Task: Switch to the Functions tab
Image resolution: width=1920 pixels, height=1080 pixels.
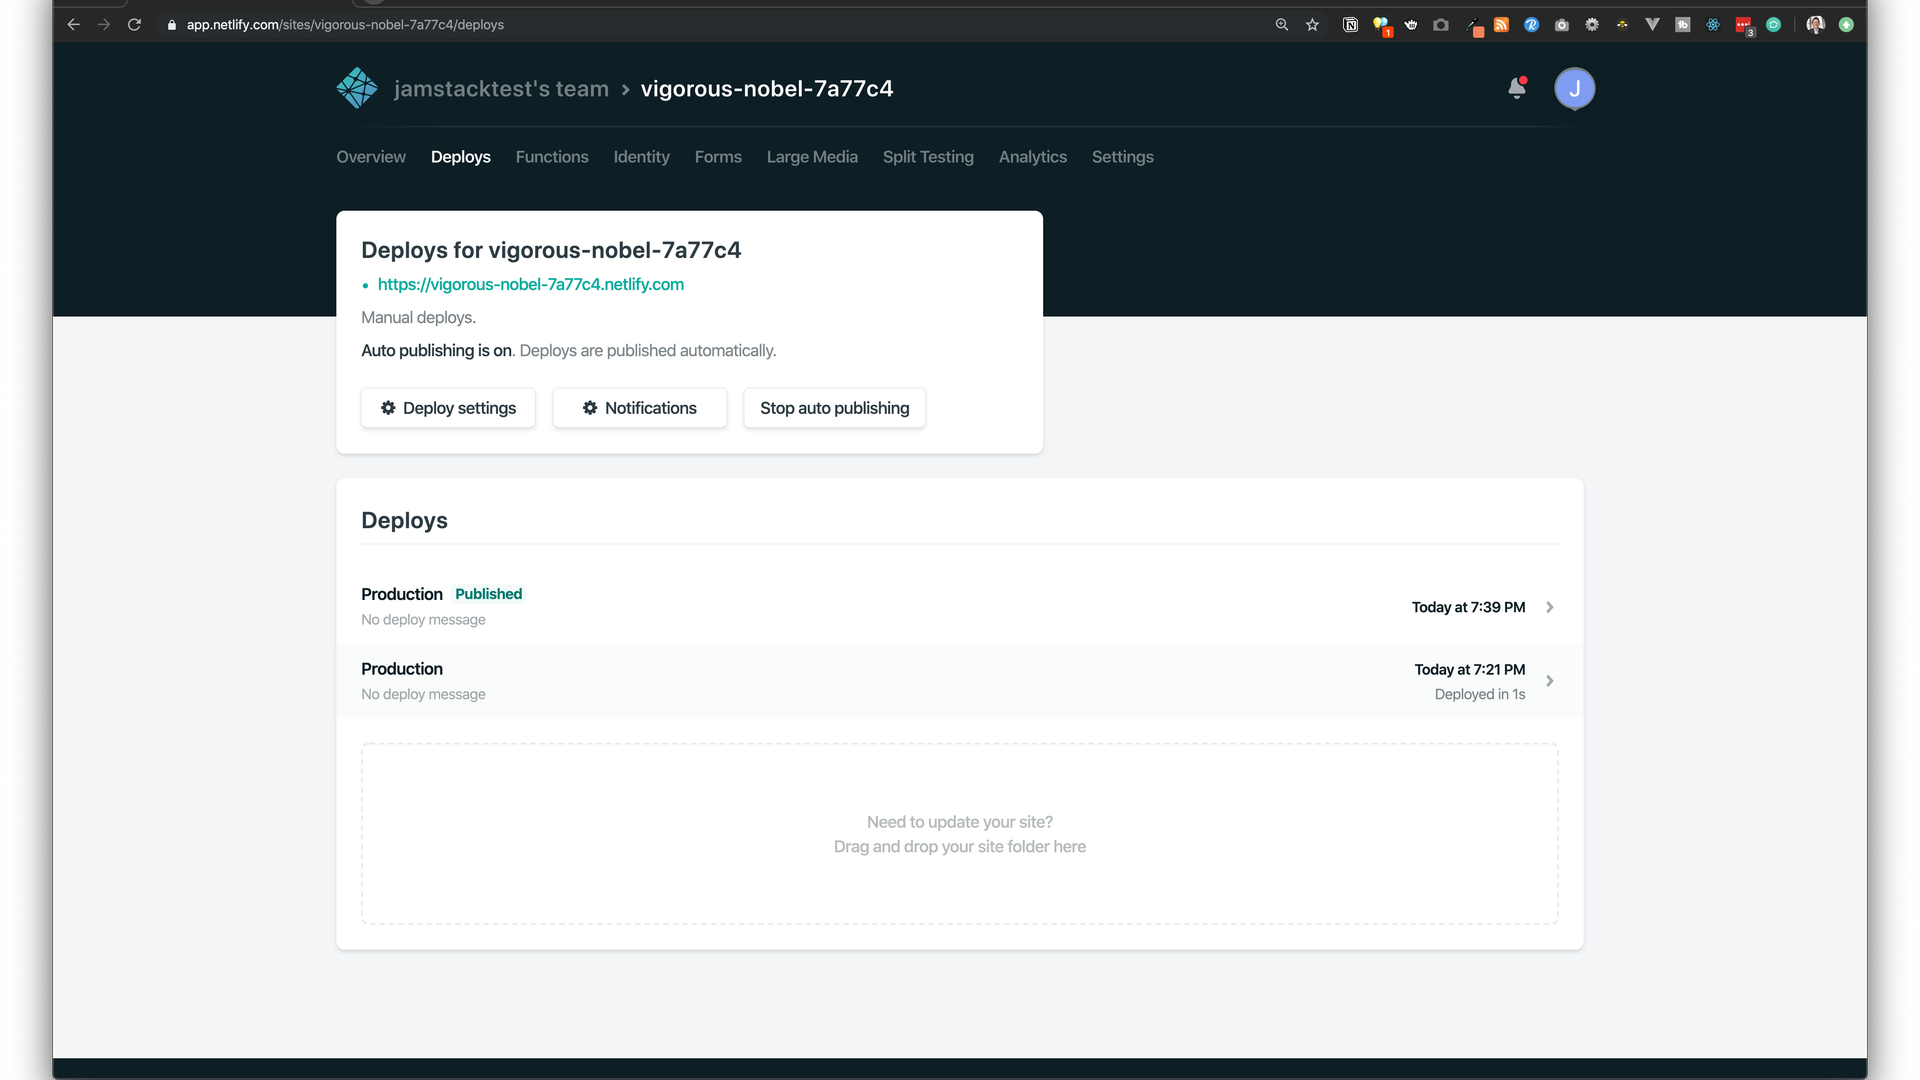Action: coord(552,157)
